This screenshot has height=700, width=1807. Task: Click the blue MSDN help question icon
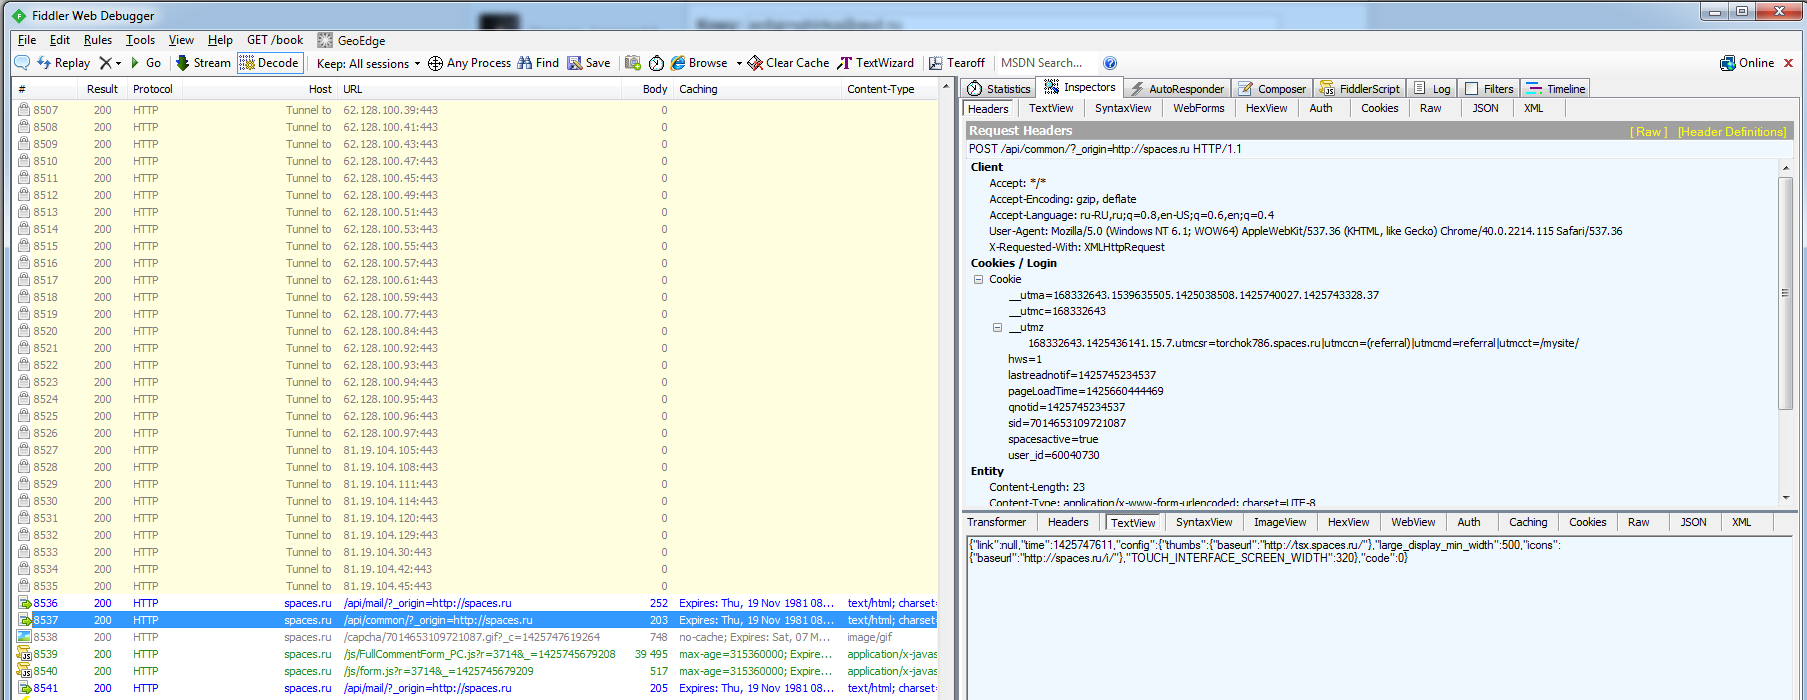click(1110, 63)
